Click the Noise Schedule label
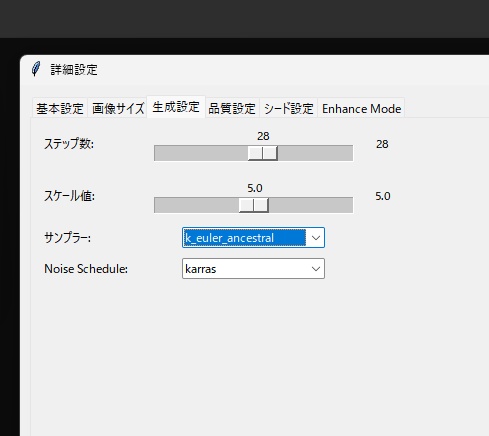 click(86, 269)
